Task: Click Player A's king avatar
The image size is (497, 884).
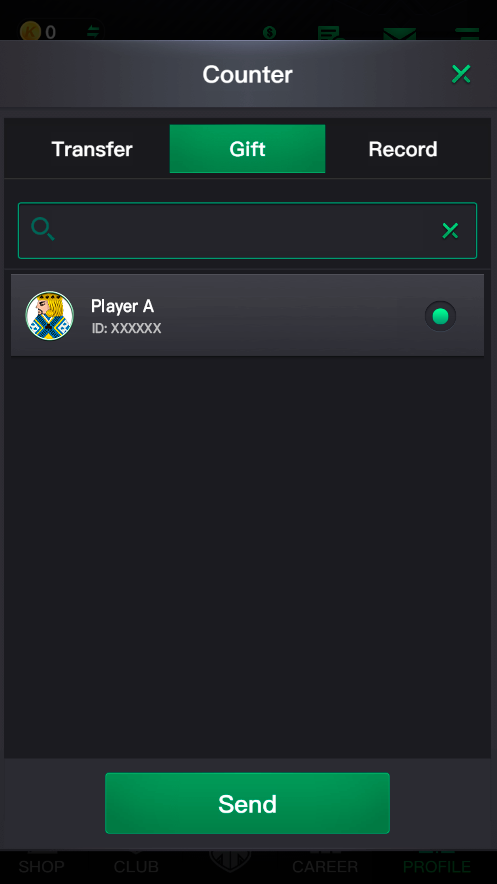Action: (50, 316)
